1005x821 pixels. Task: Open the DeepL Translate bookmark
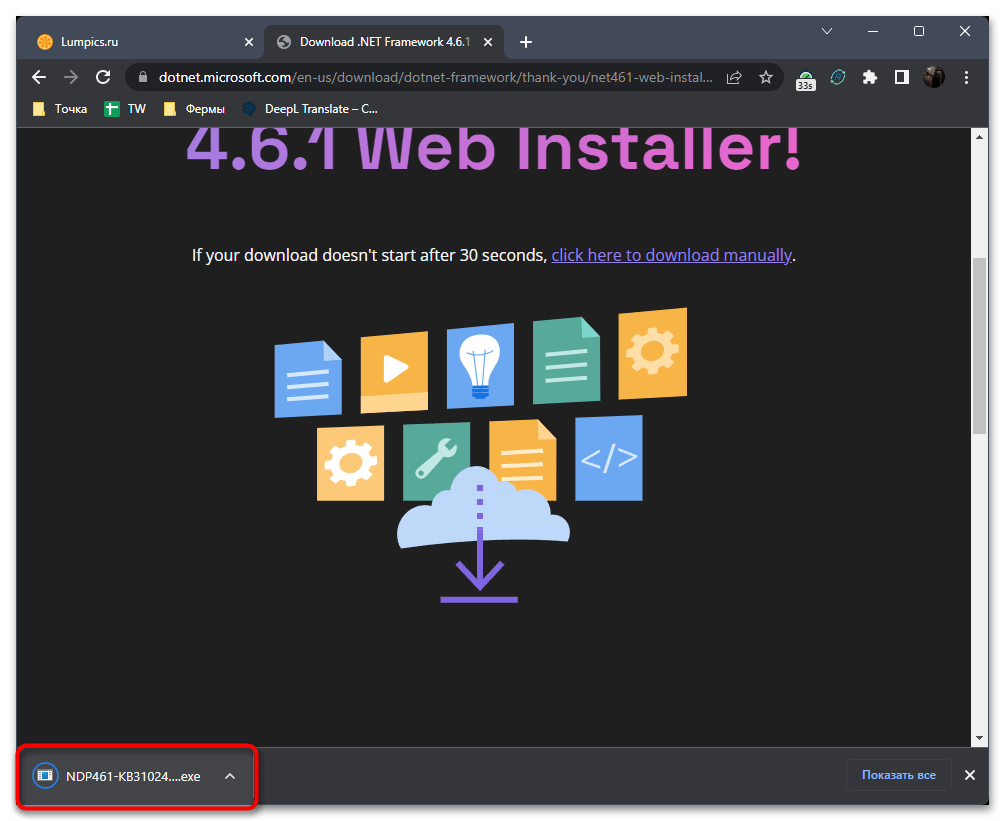310,109
